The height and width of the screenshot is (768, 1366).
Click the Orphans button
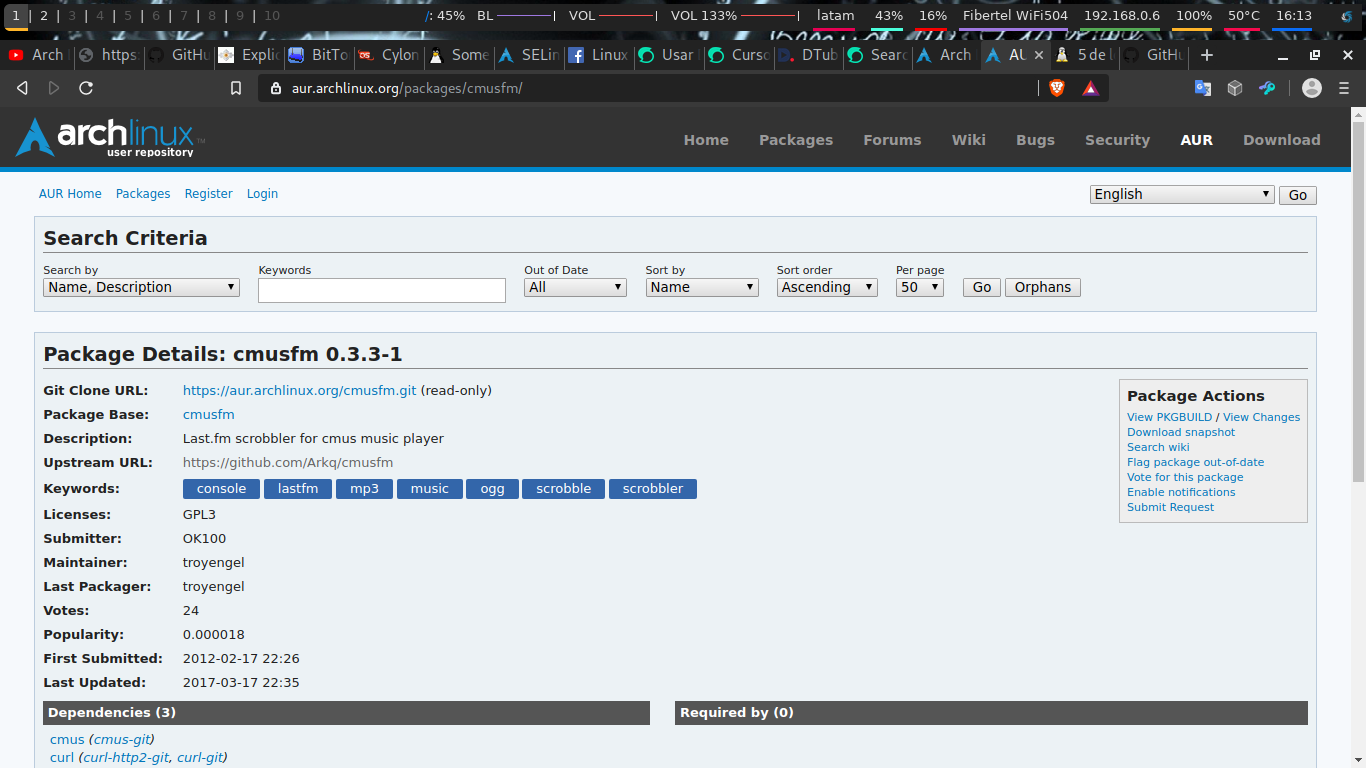[x=1042, y=287]
